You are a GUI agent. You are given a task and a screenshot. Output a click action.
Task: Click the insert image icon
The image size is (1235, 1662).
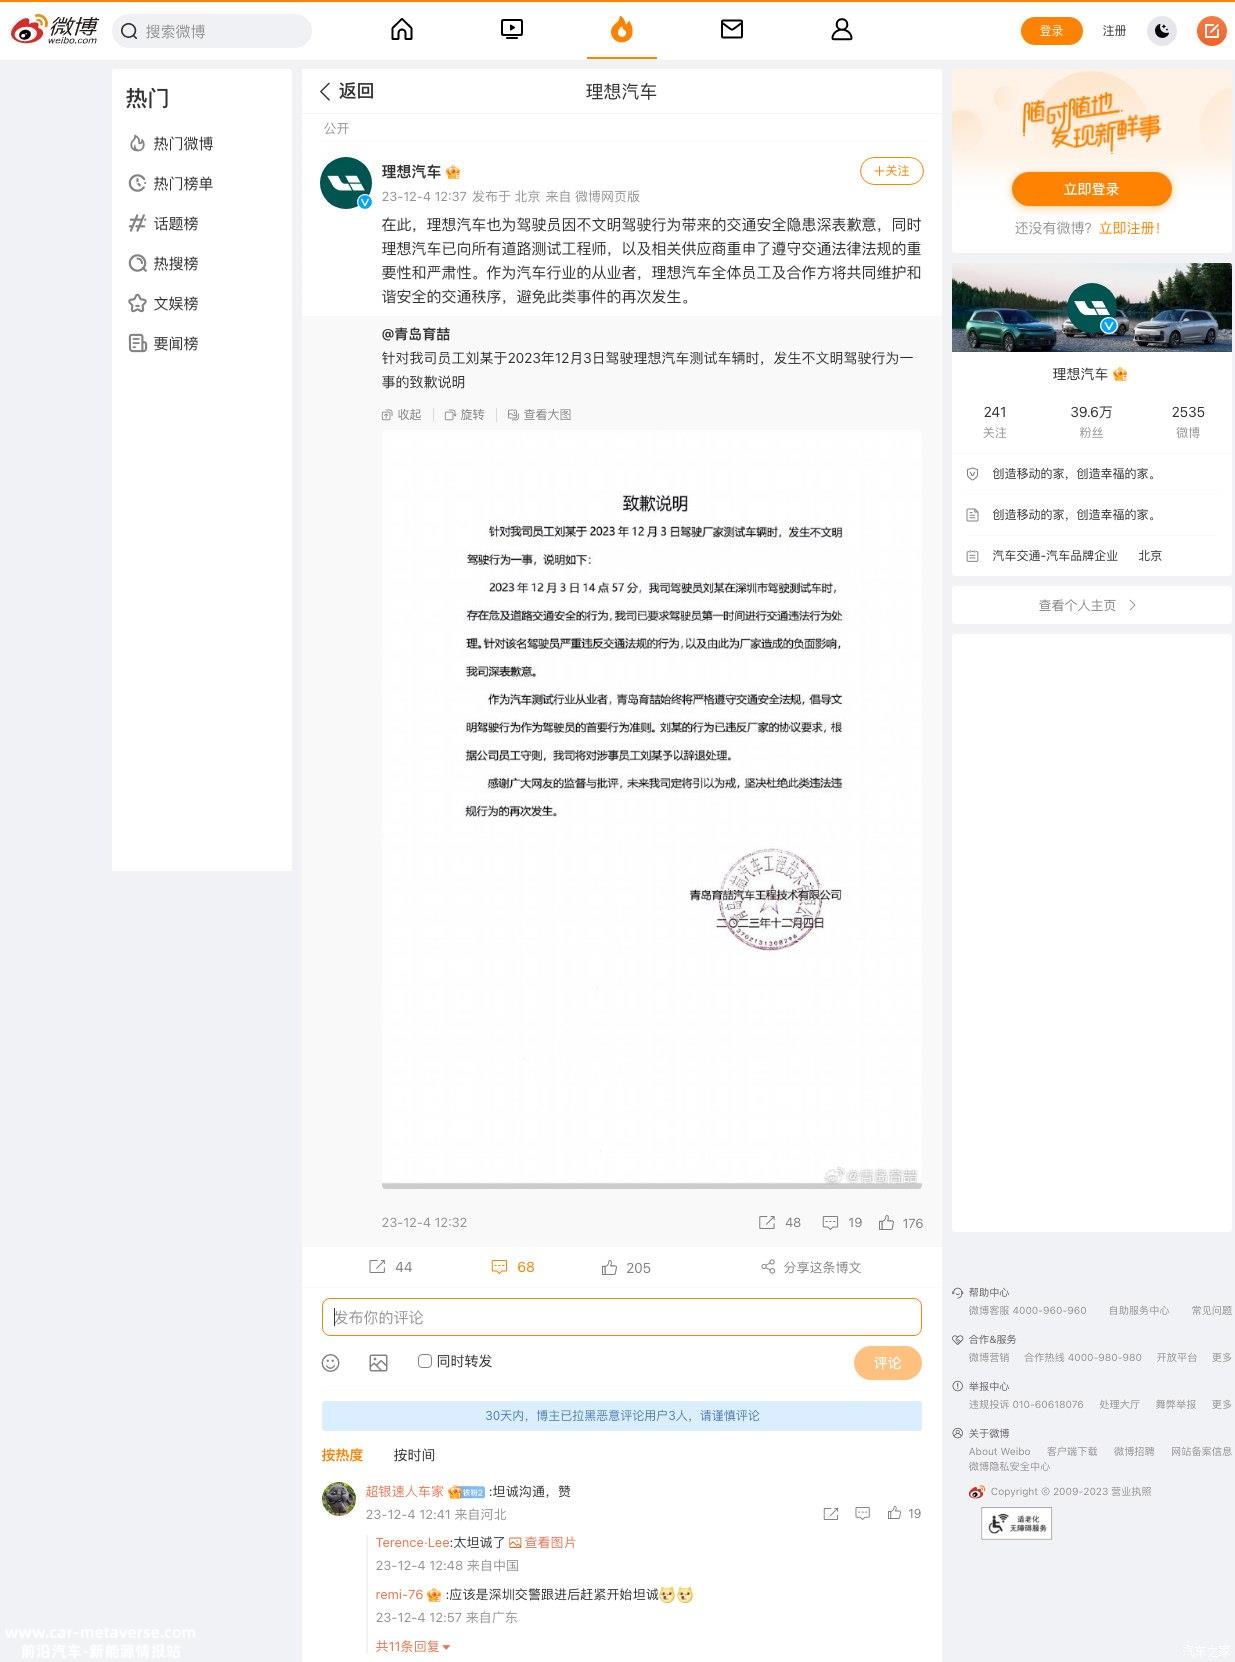(x=378, y=1362)
